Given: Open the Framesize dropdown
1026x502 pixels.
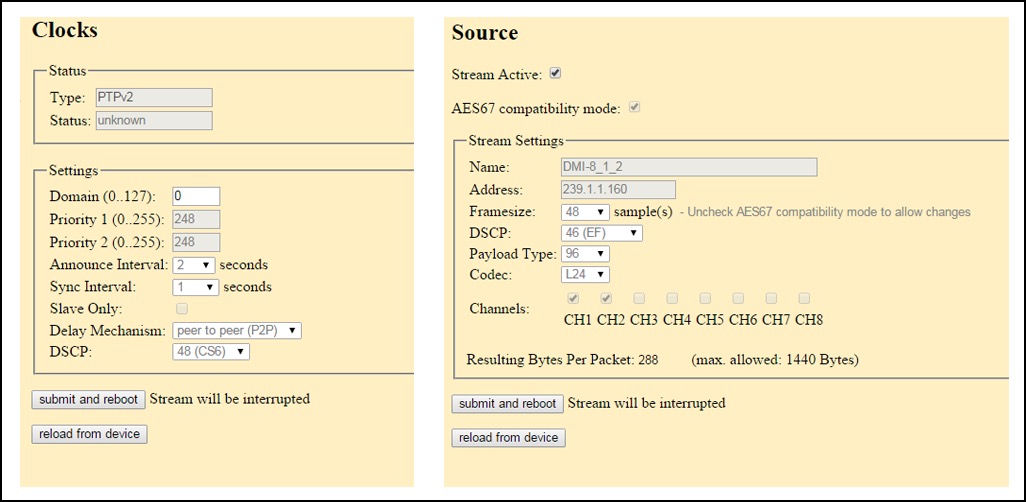Looking at the screenshot, I should (585, 212).
